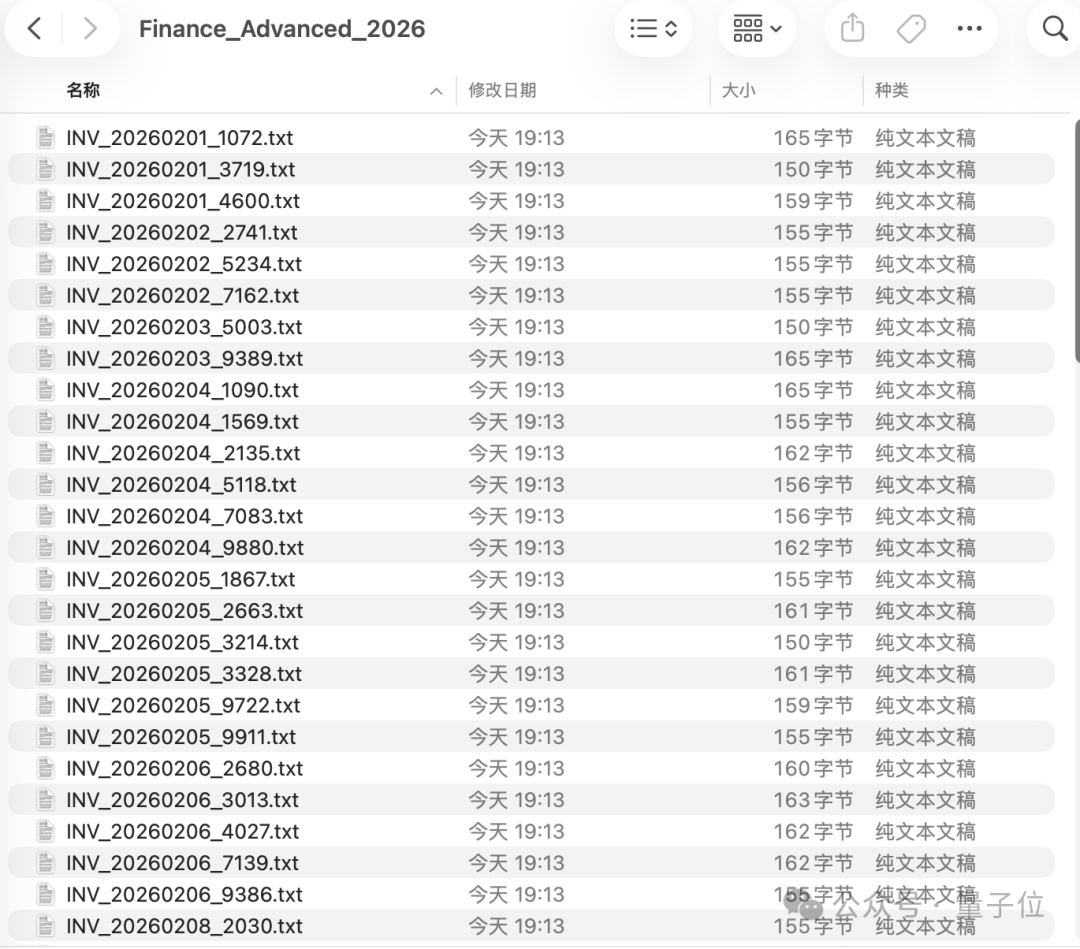Click the Share icon
Image resolution: width=1080 pixels, height=949 pixels.
pos(853,29)
